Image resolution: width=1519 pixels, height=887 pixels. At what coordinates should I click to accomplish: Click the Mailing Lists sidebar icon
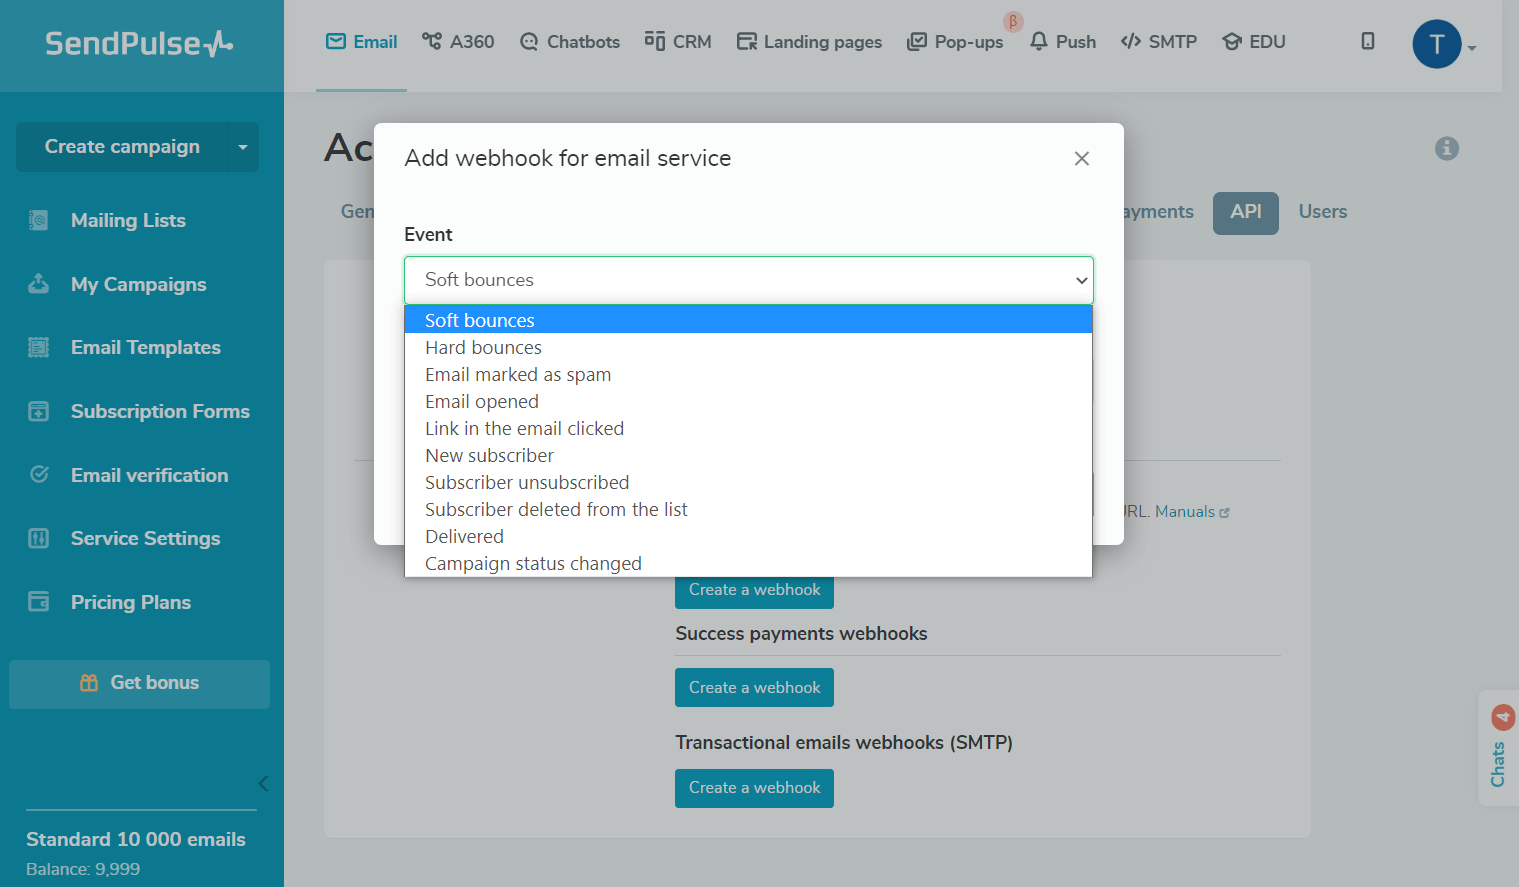tap(38, 221)
